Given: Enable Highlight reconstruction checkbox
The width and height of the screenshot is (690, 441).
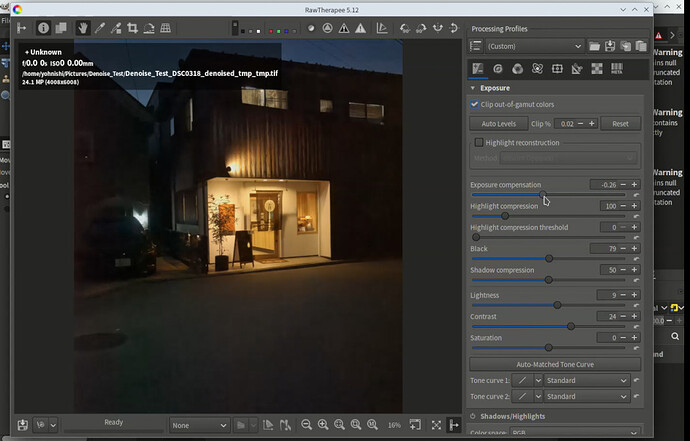Looking at the screenshot, I should click(x=479, y=142).
